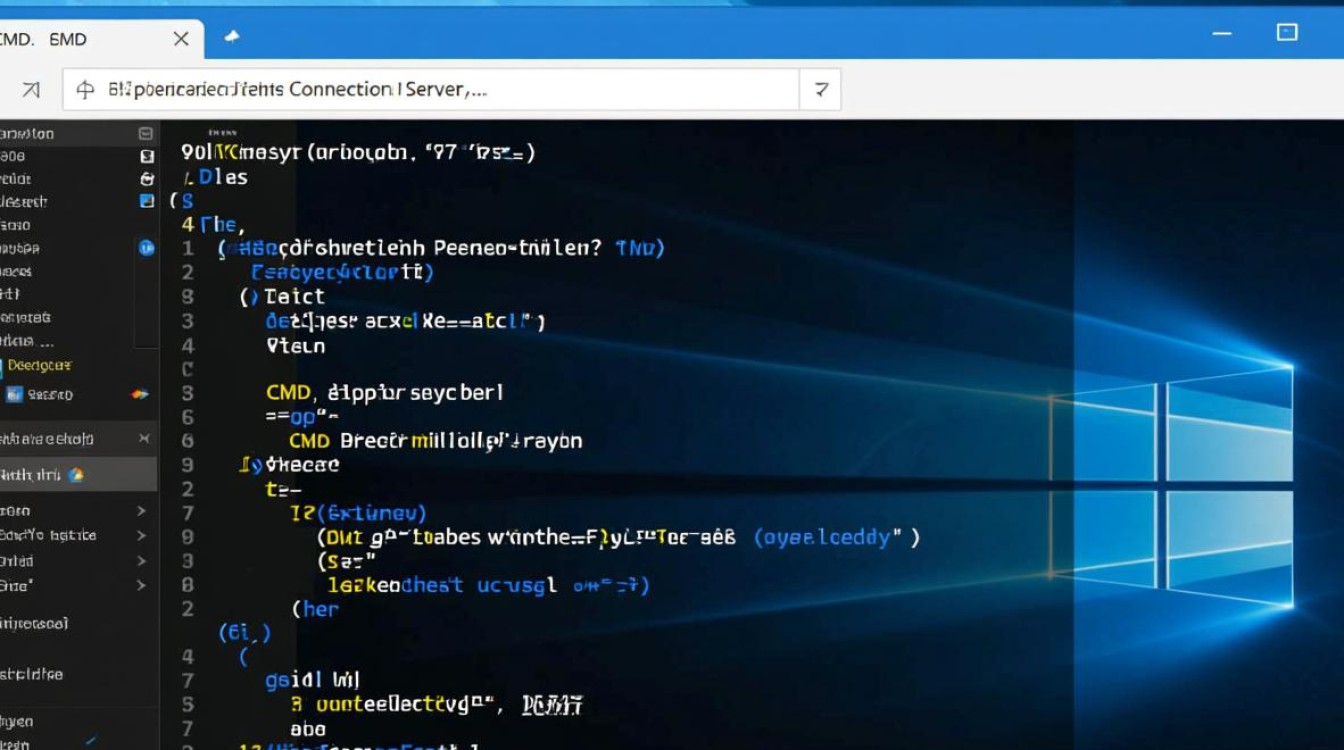This screenshot has height=750, width=1344.
Task: Toggle the second square icon in the sidebar
Action: (147, 156)
